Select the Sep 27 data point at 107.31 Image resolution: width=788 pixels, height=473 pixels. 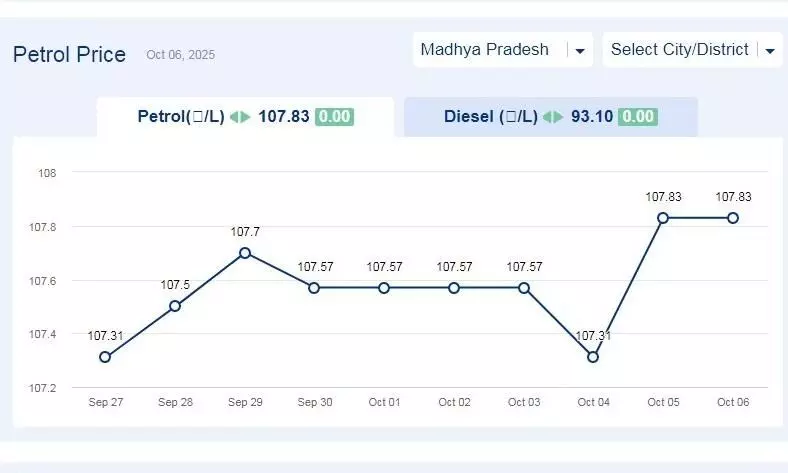coord(105,357)
